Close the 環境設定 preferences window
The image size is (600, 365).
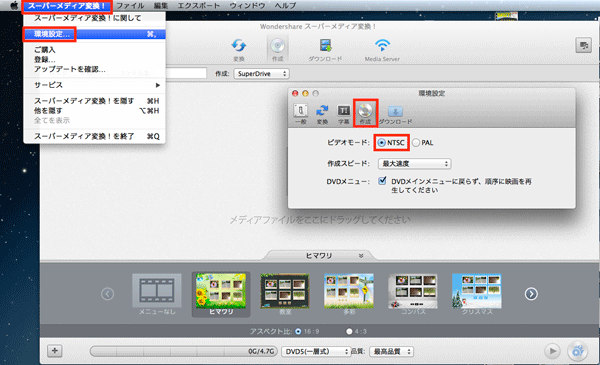(x=295, y=93)
